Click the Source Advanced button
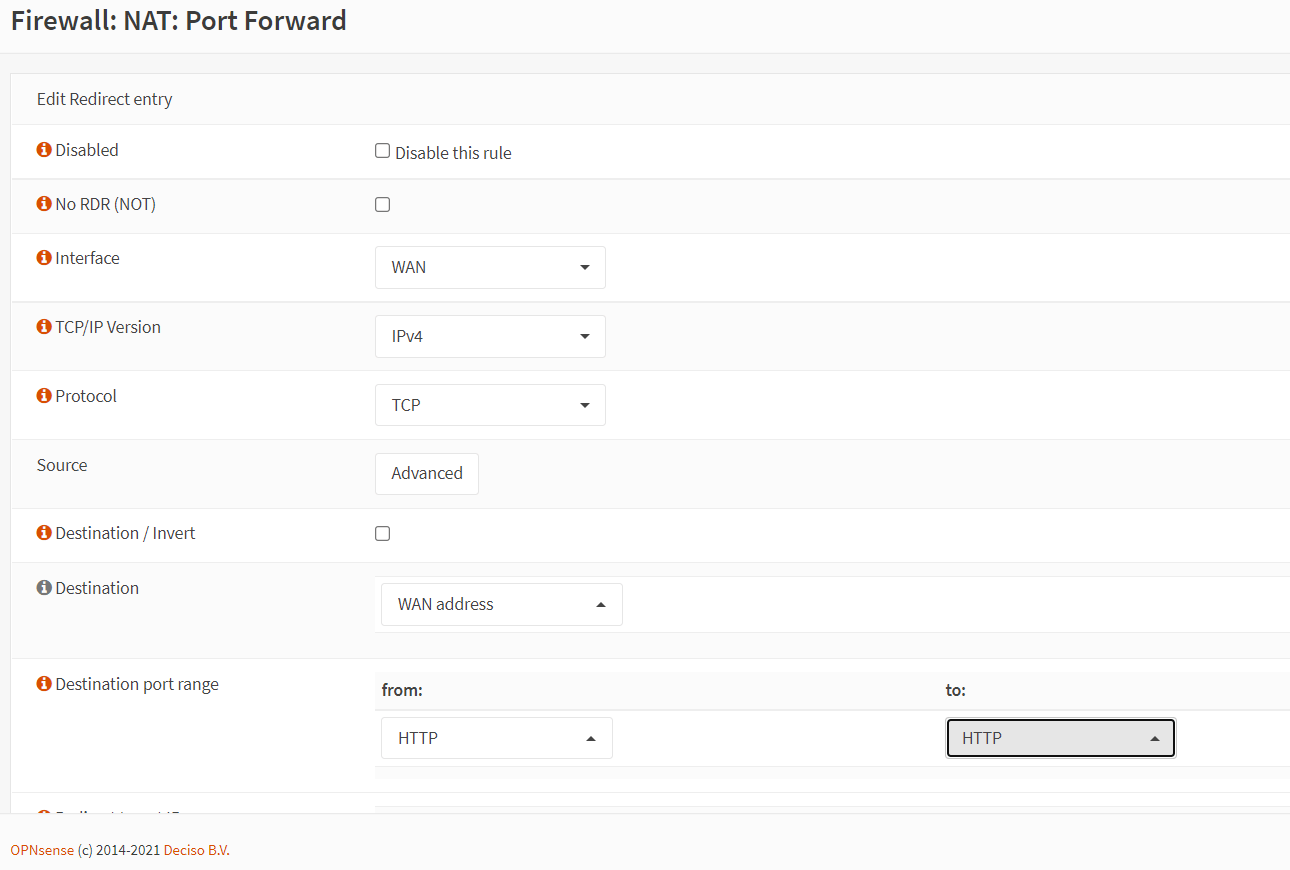 [x=427, y=474]
